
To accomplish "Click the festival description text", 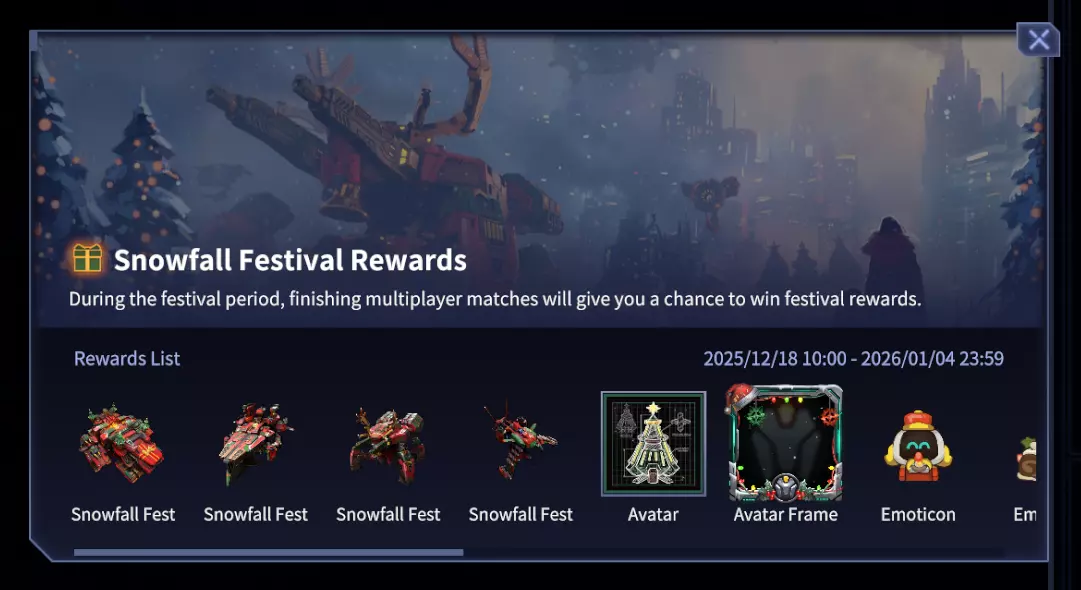I will tap(494, 299).
